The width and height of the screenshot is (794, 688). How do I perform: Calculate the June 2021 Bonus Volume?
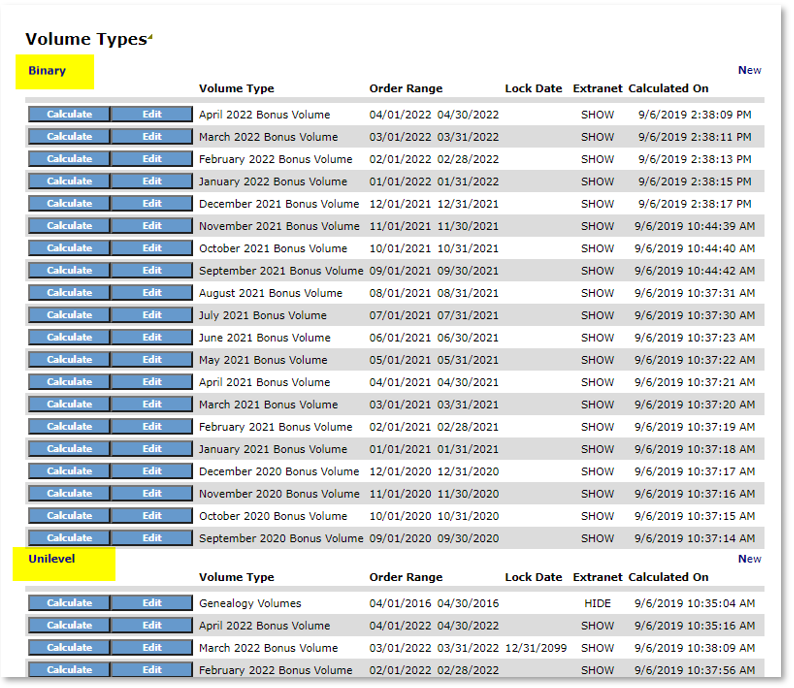tap(69, 338)
